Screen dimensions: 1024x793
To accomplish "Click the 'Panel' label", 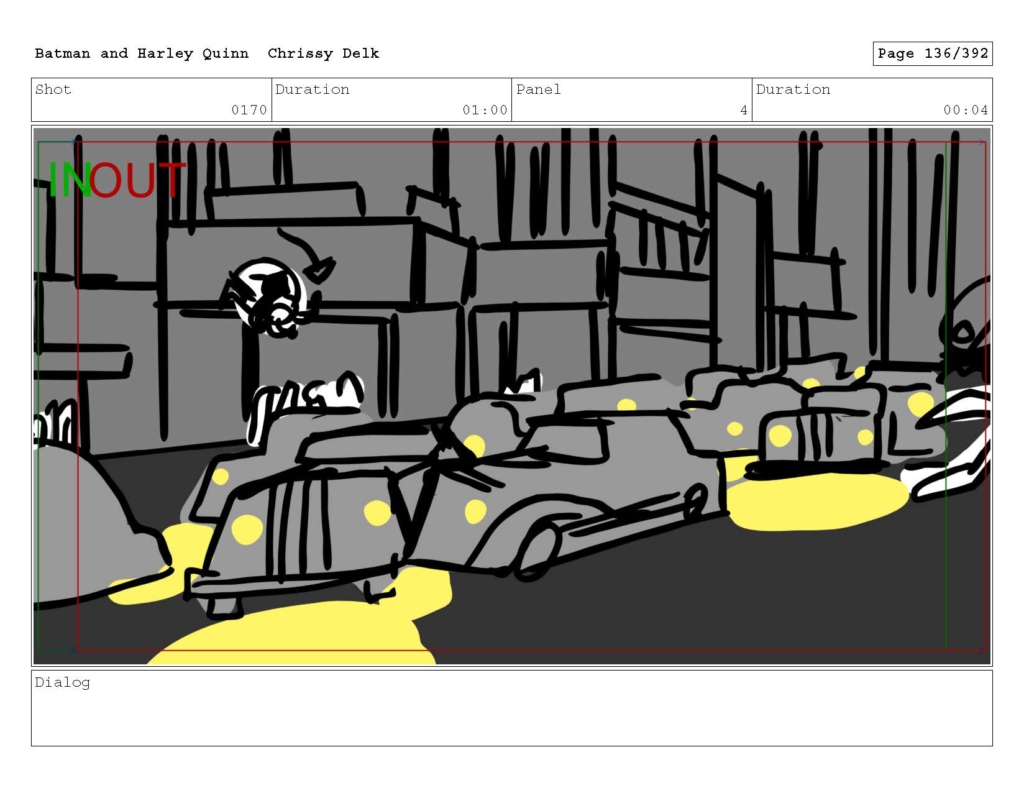I will (x=538, y=89).
